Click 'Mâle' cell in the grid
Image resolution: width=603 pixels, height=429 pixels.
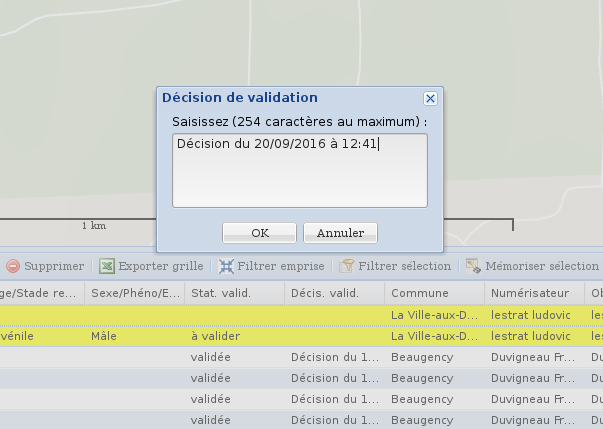point(105,337)
